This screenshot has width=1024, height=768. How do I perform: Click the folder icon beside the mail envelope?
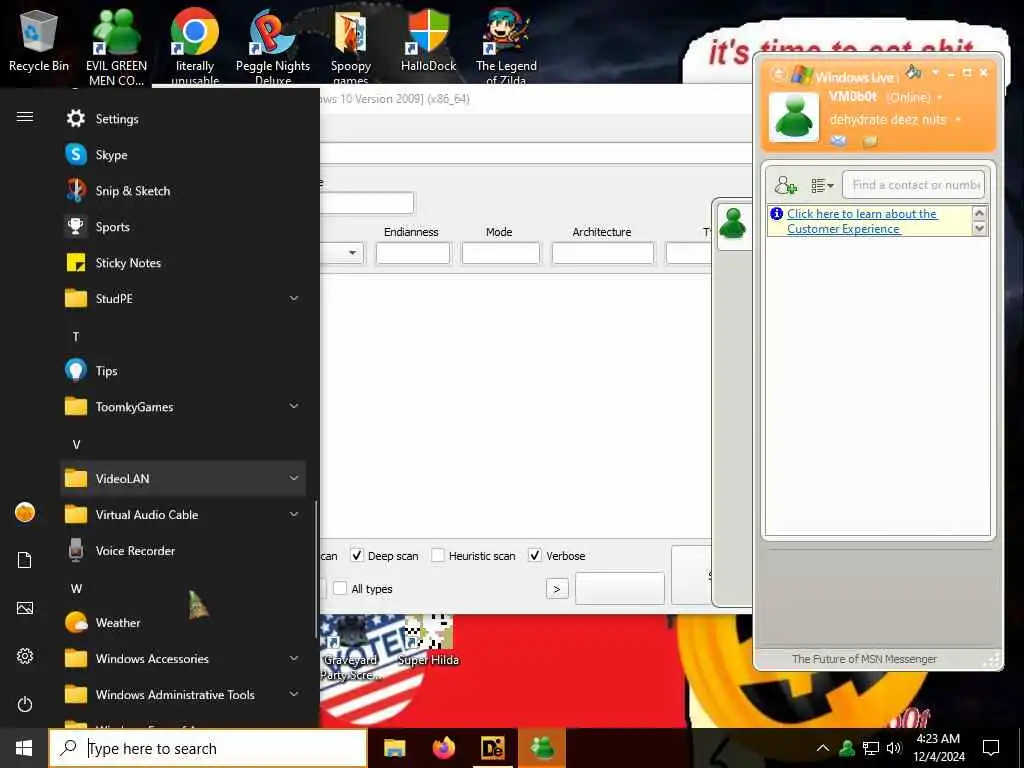coord(869,141)
